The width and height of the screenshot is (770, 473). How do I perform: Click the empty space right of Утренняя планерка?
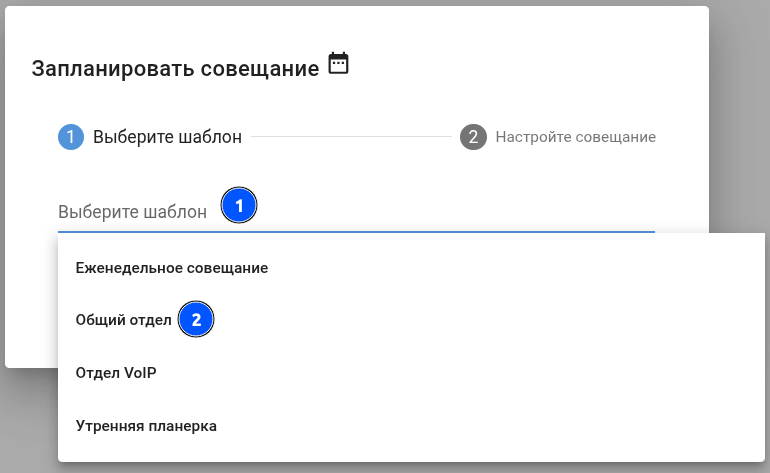[500, 426]
